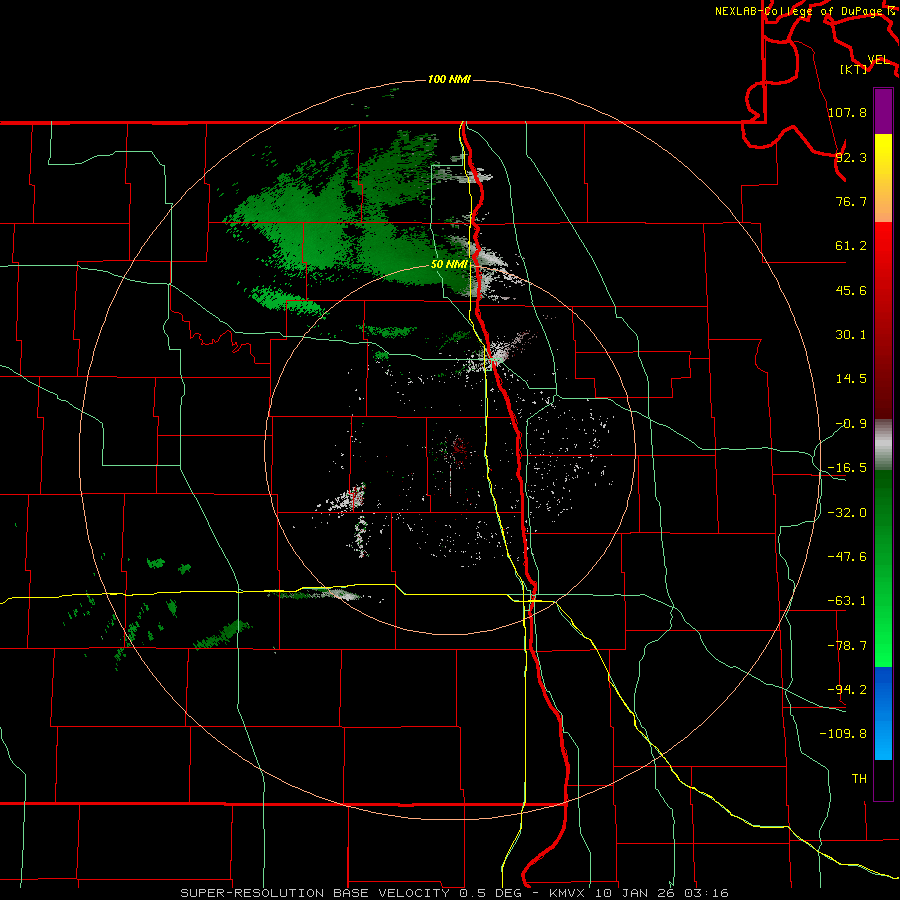Pick the yellow-orange segment of the color bar
This screenshot has height=900, width=900.
coord(883,178)
